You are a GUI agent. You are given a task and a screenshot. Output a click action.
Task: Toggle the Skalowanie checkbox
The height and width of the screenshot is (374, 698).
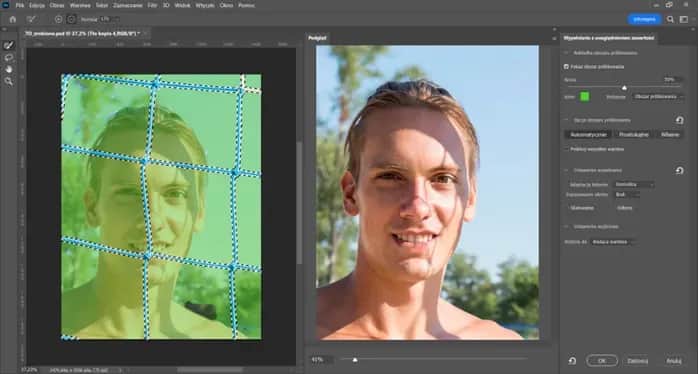coord(568,208)
